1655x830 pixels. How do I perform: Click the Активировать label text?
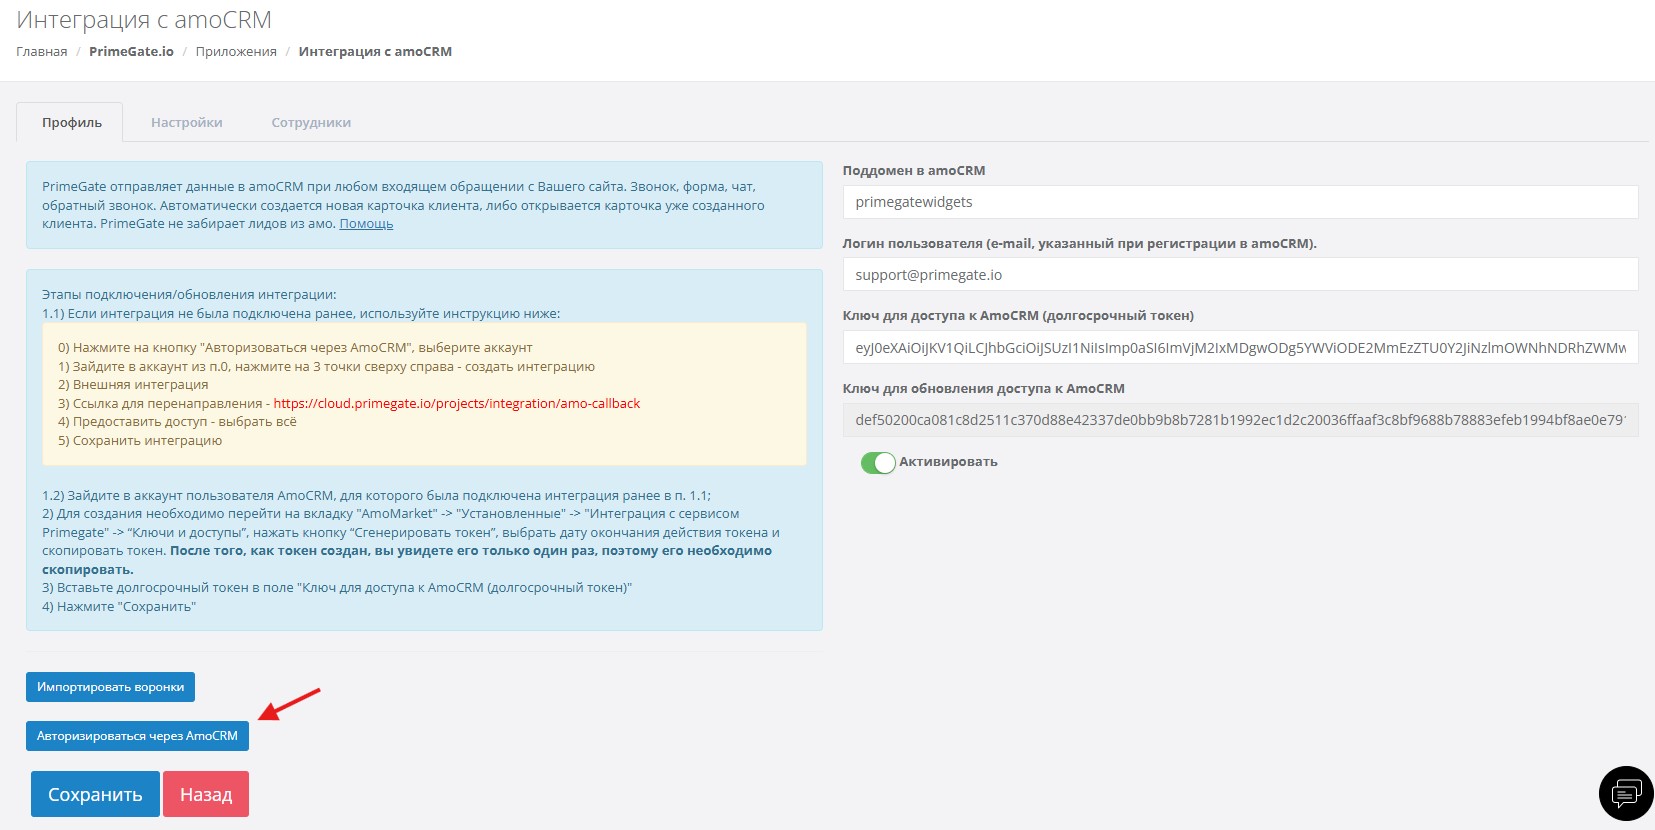click(x=948, y=461)
